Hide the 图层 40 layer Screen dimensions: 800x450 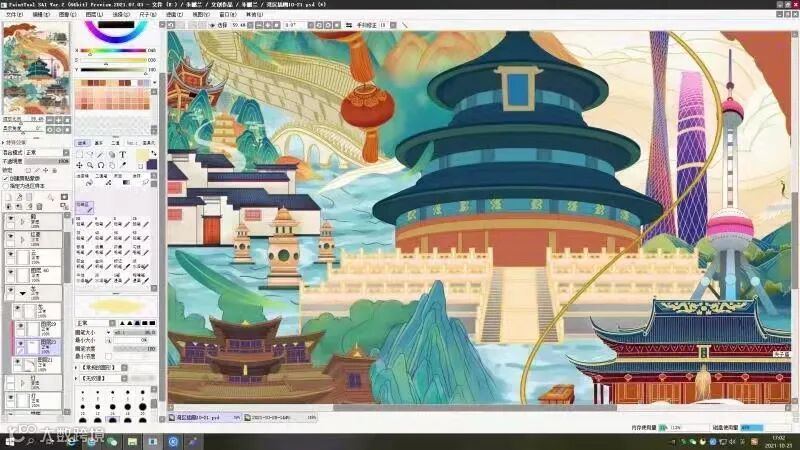10,272
